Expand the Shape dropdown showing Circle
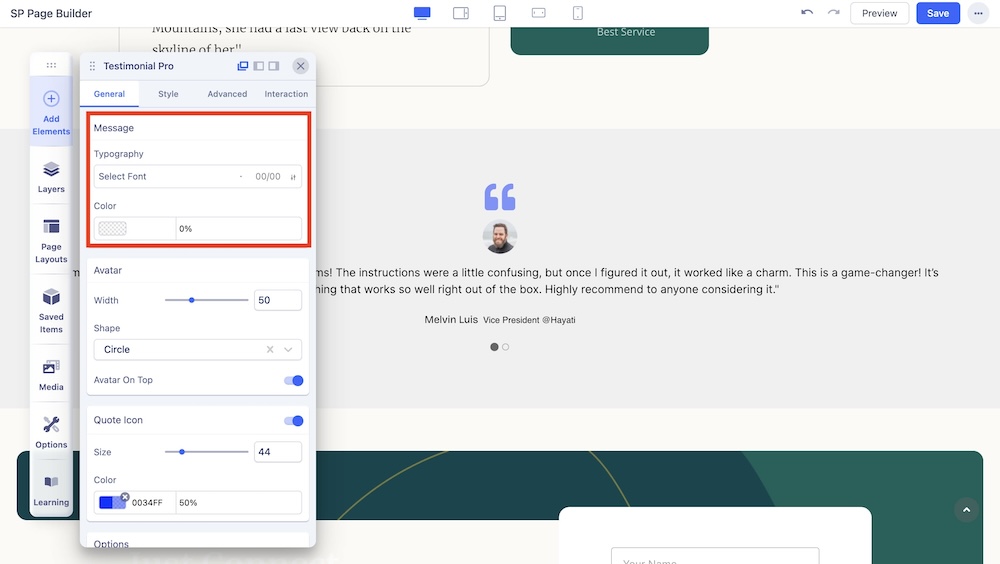Screen dimensions: 1000x564 click(x=197, y=350)
